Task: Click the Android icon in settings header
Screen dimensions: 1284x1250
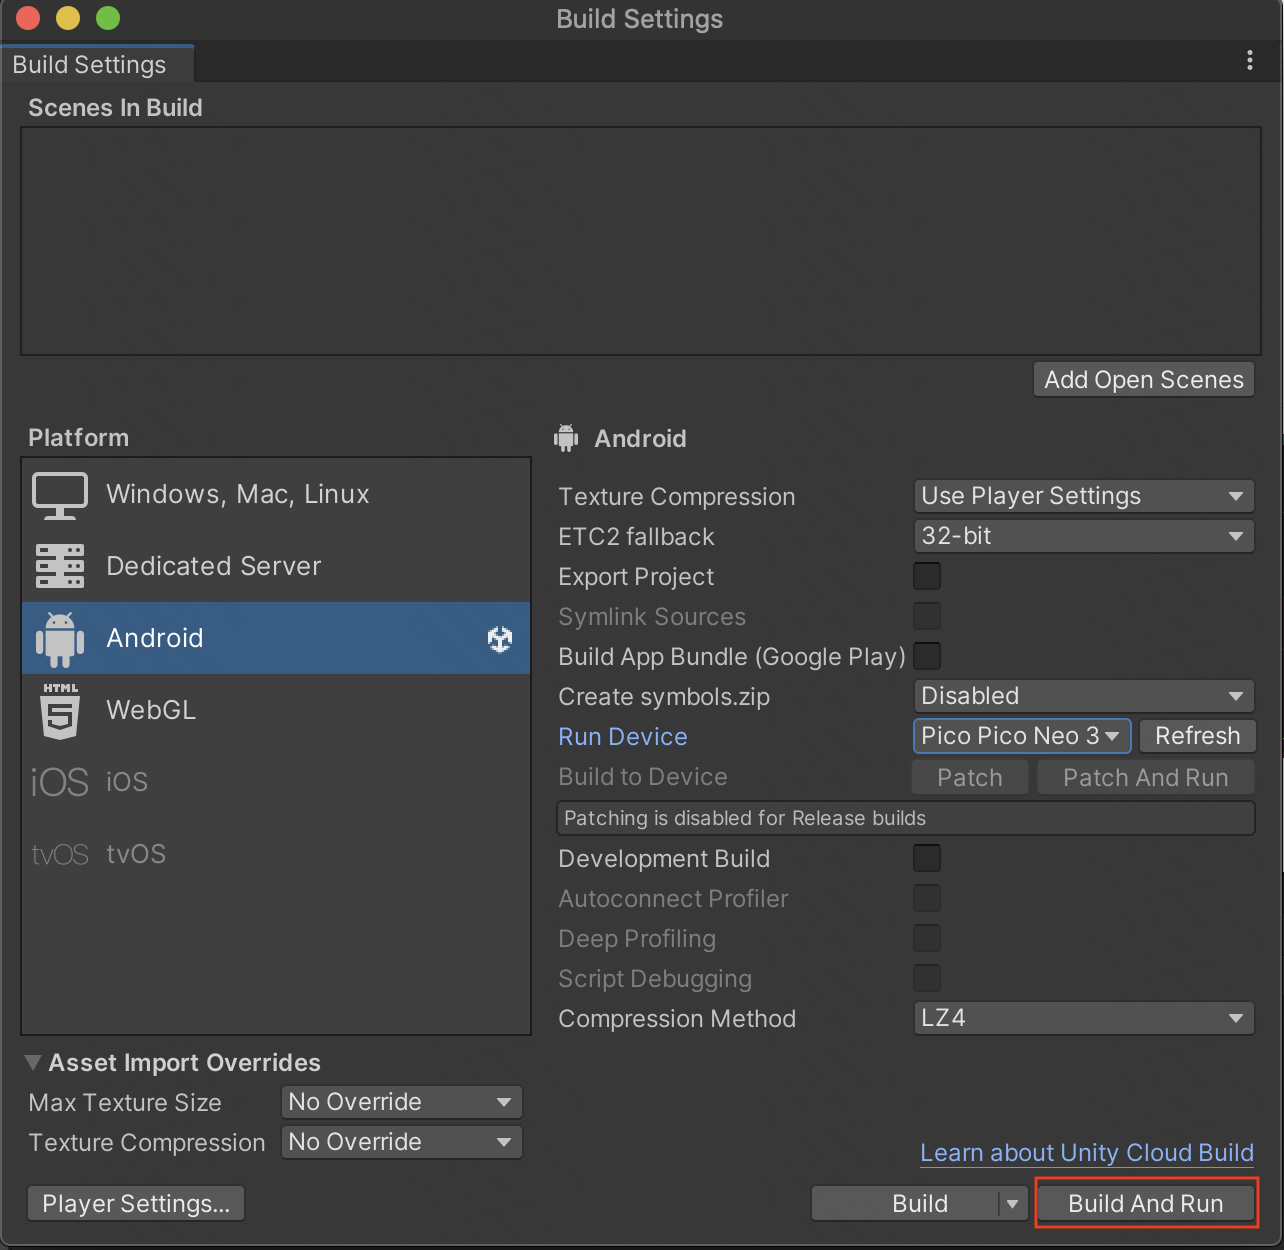Action: click(x=566, y=438)
